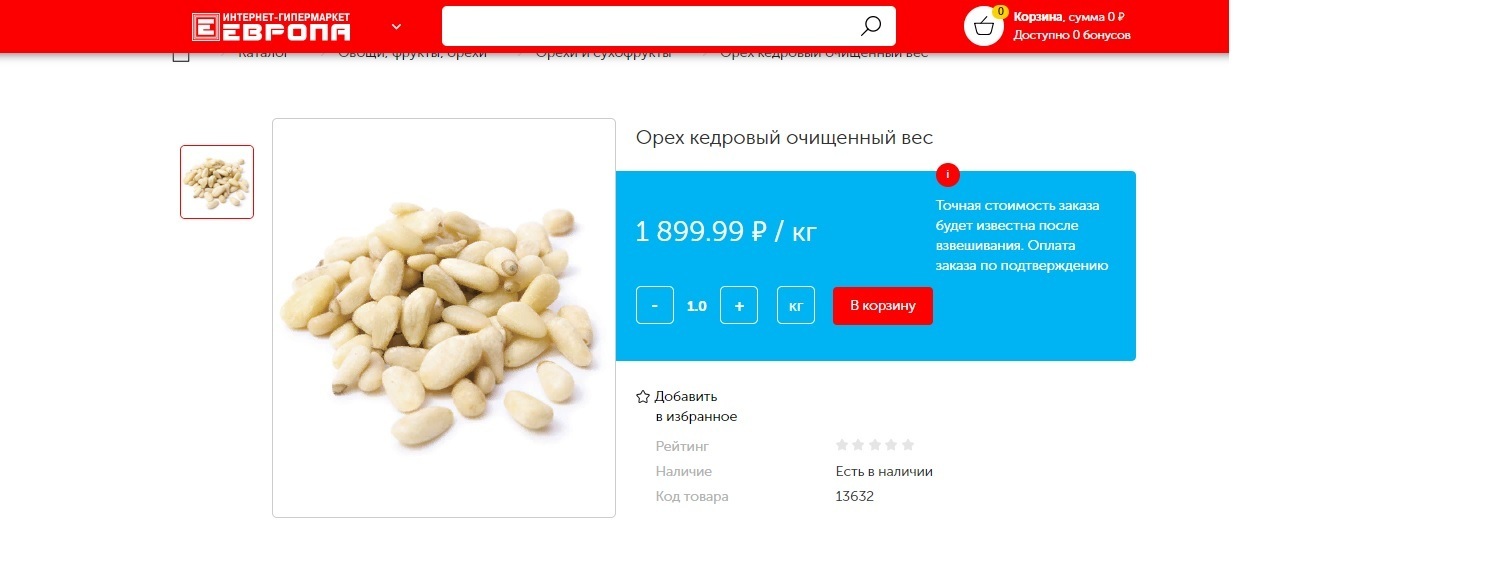Click the favorites star icon

pyautogui.click(x=643, y=397)
